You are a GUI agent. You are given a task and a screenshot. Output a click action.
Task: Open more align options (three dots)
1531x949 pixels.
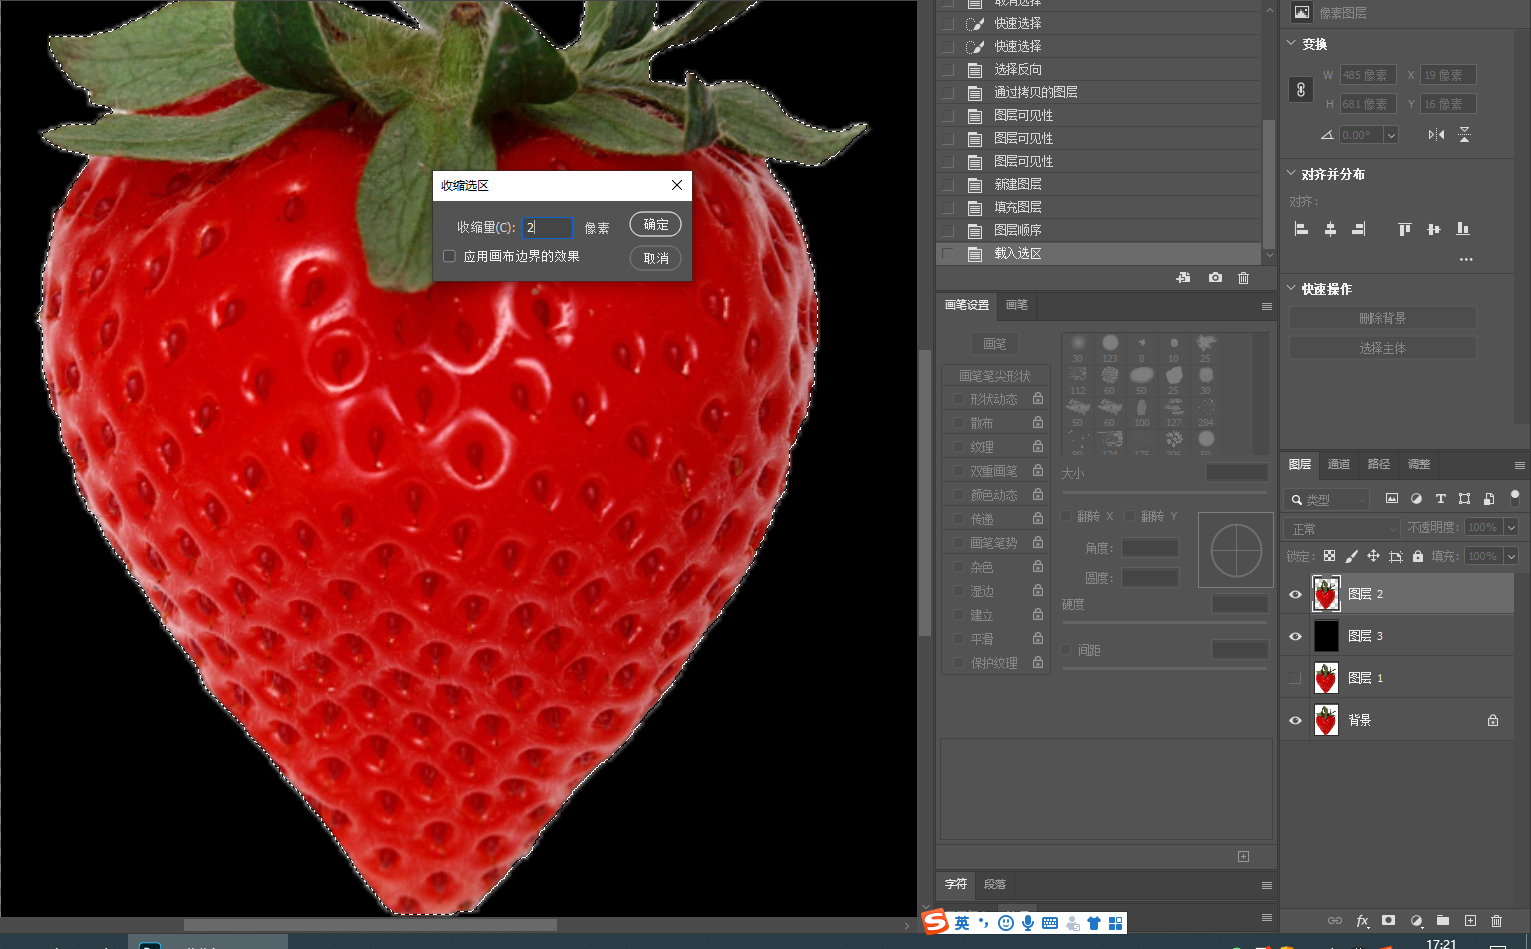[x=1466, y=259]
